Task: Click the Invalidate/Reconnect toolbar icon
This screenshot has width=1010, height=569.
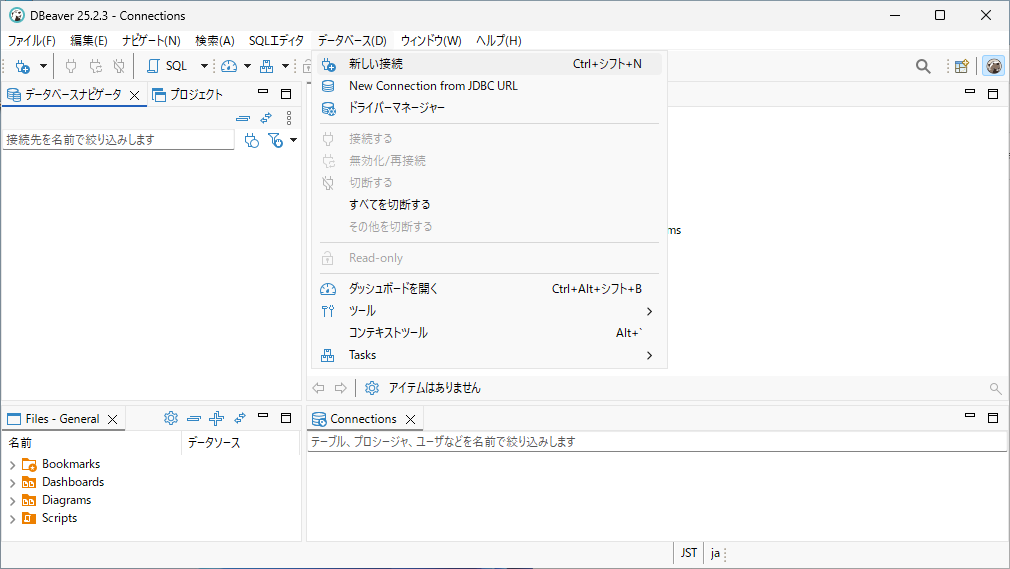Action: pyautogui.click(x=95, y=66)
